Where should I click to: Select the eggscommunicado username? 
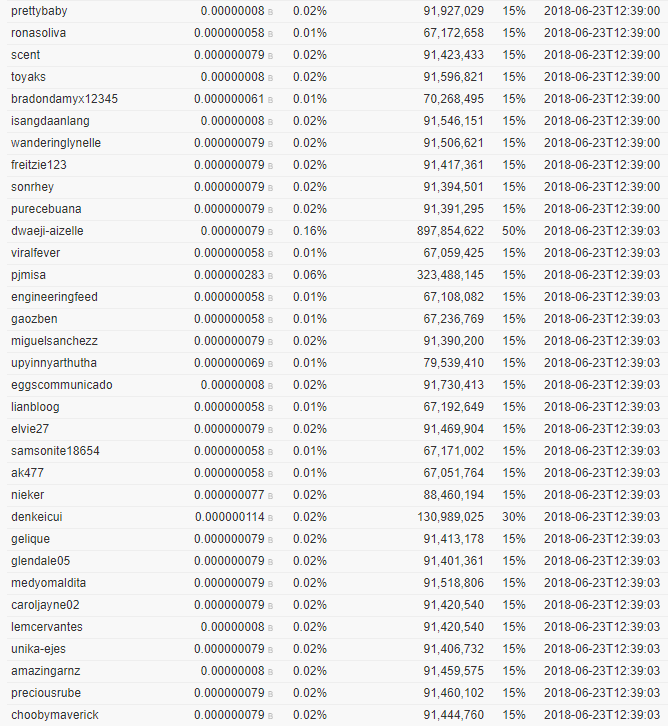(62, 385)
